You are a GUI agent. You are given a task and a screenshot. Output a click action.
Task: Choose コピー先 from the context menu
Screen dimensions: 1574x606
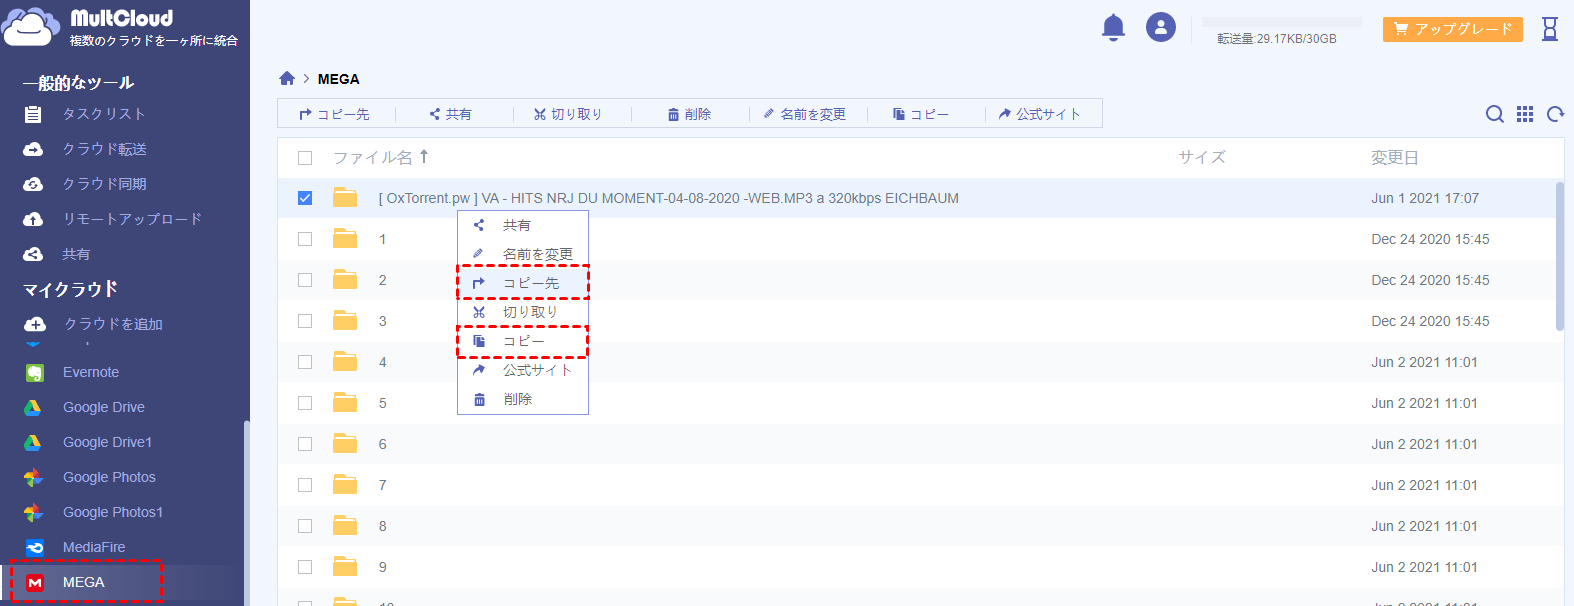[523, 283]
